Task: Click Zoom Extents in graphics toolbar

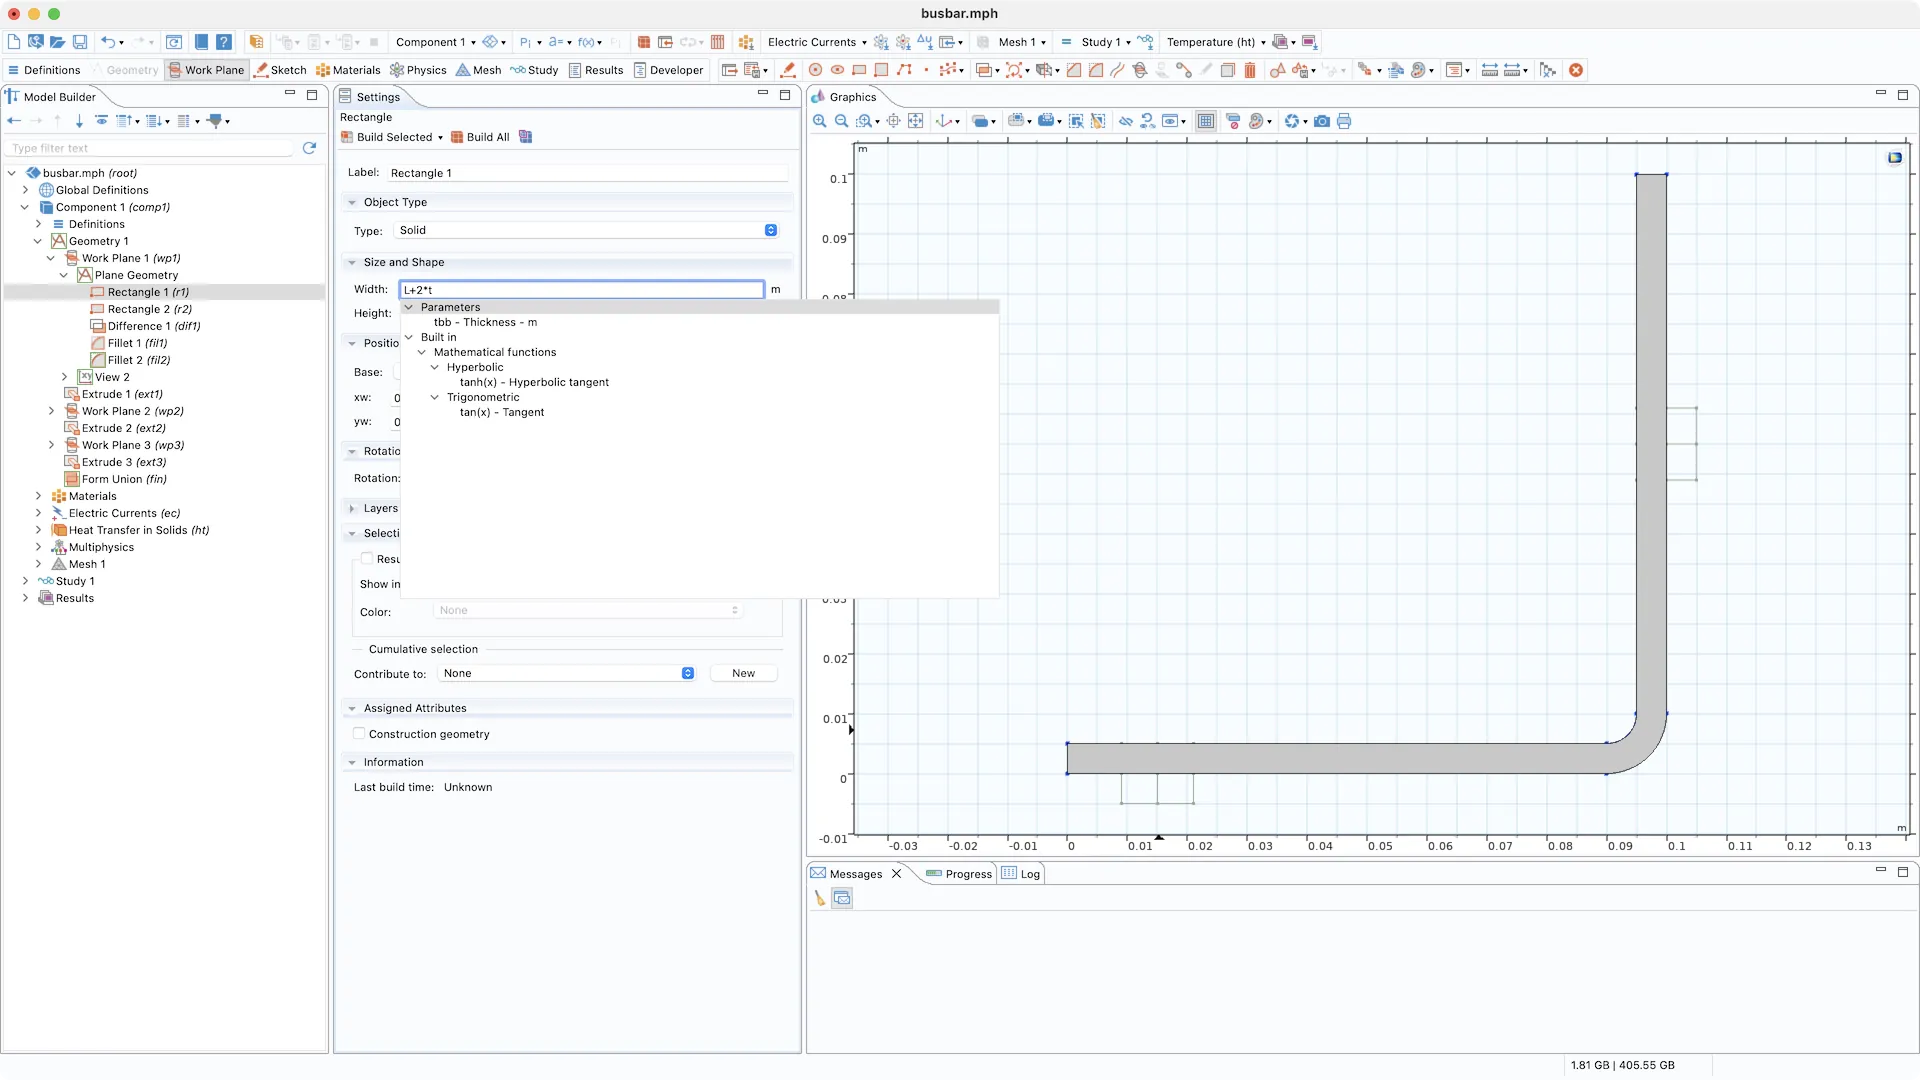Action: [x=915, y=121]
